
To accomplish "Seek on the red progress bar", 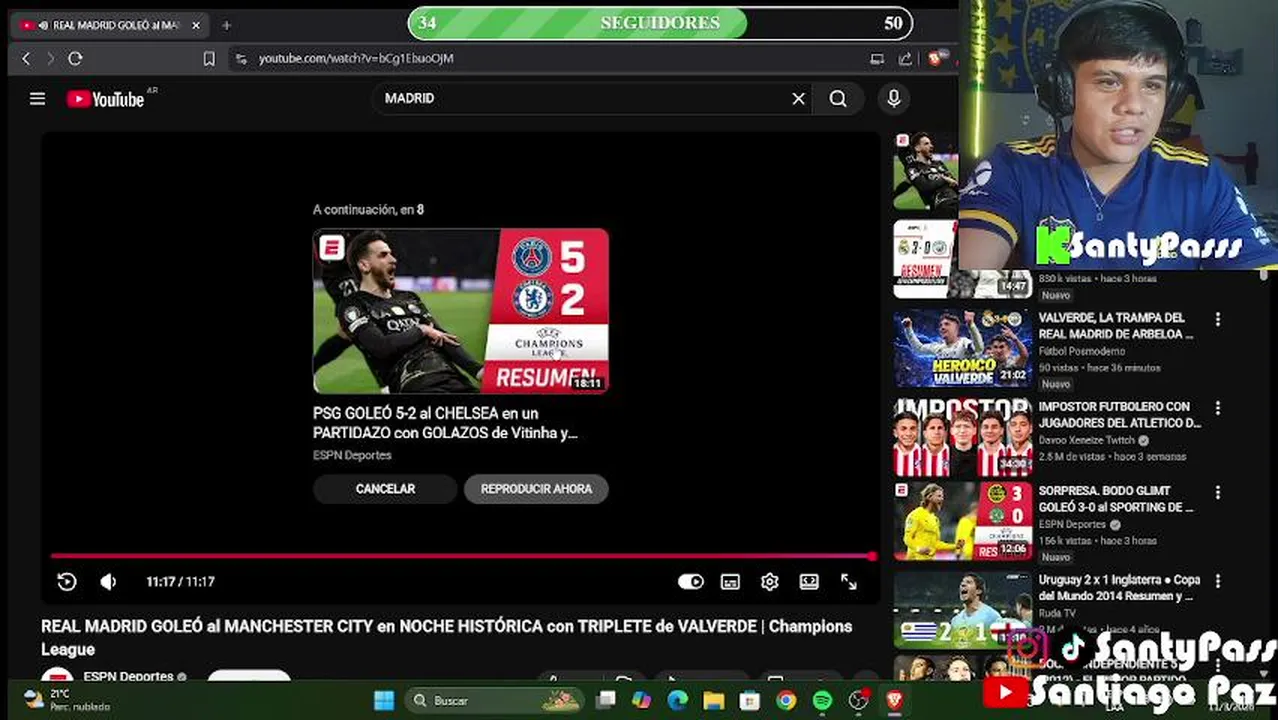I will click(463, 556).
